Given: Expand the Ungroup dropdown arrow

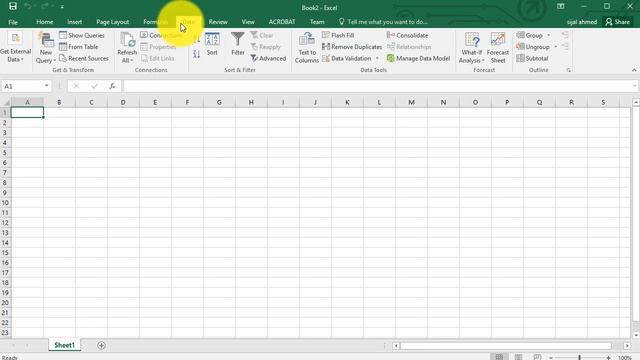Looking at the screenshot, I should tap(556, 47).
